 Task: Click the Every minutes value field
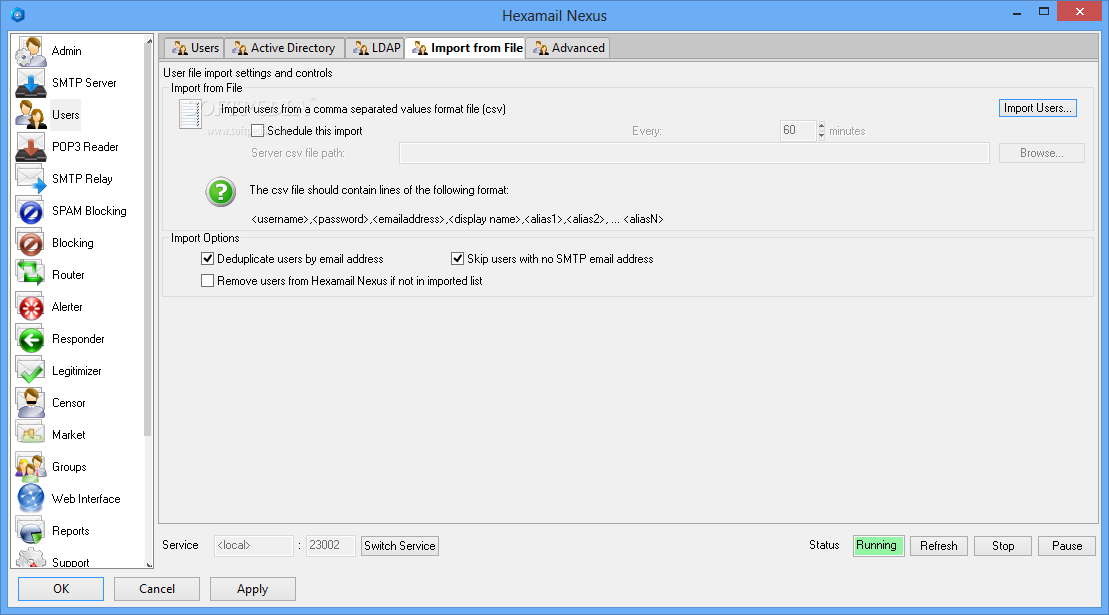[798, 131]
